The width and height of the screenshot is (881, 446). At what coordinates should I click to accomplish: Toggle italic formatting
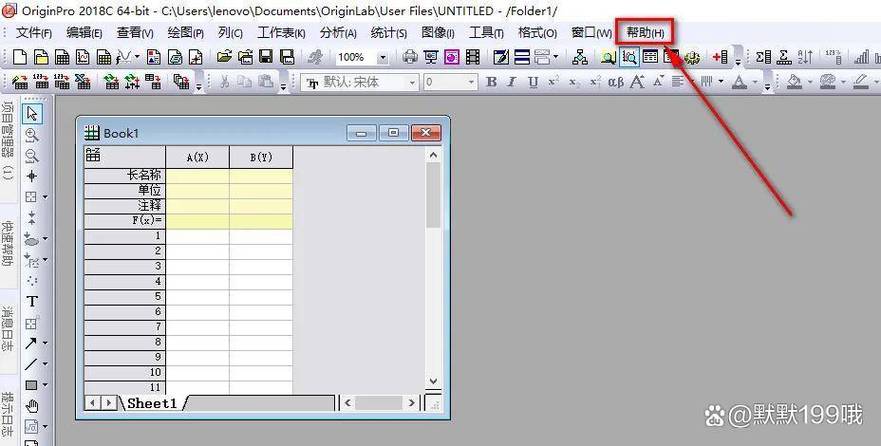[x=511, y=83]
